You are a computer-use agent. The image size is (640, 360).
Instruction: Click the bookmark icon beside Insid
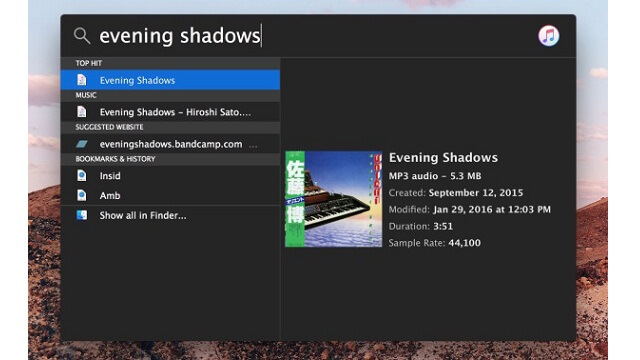[x=82, y=176]
